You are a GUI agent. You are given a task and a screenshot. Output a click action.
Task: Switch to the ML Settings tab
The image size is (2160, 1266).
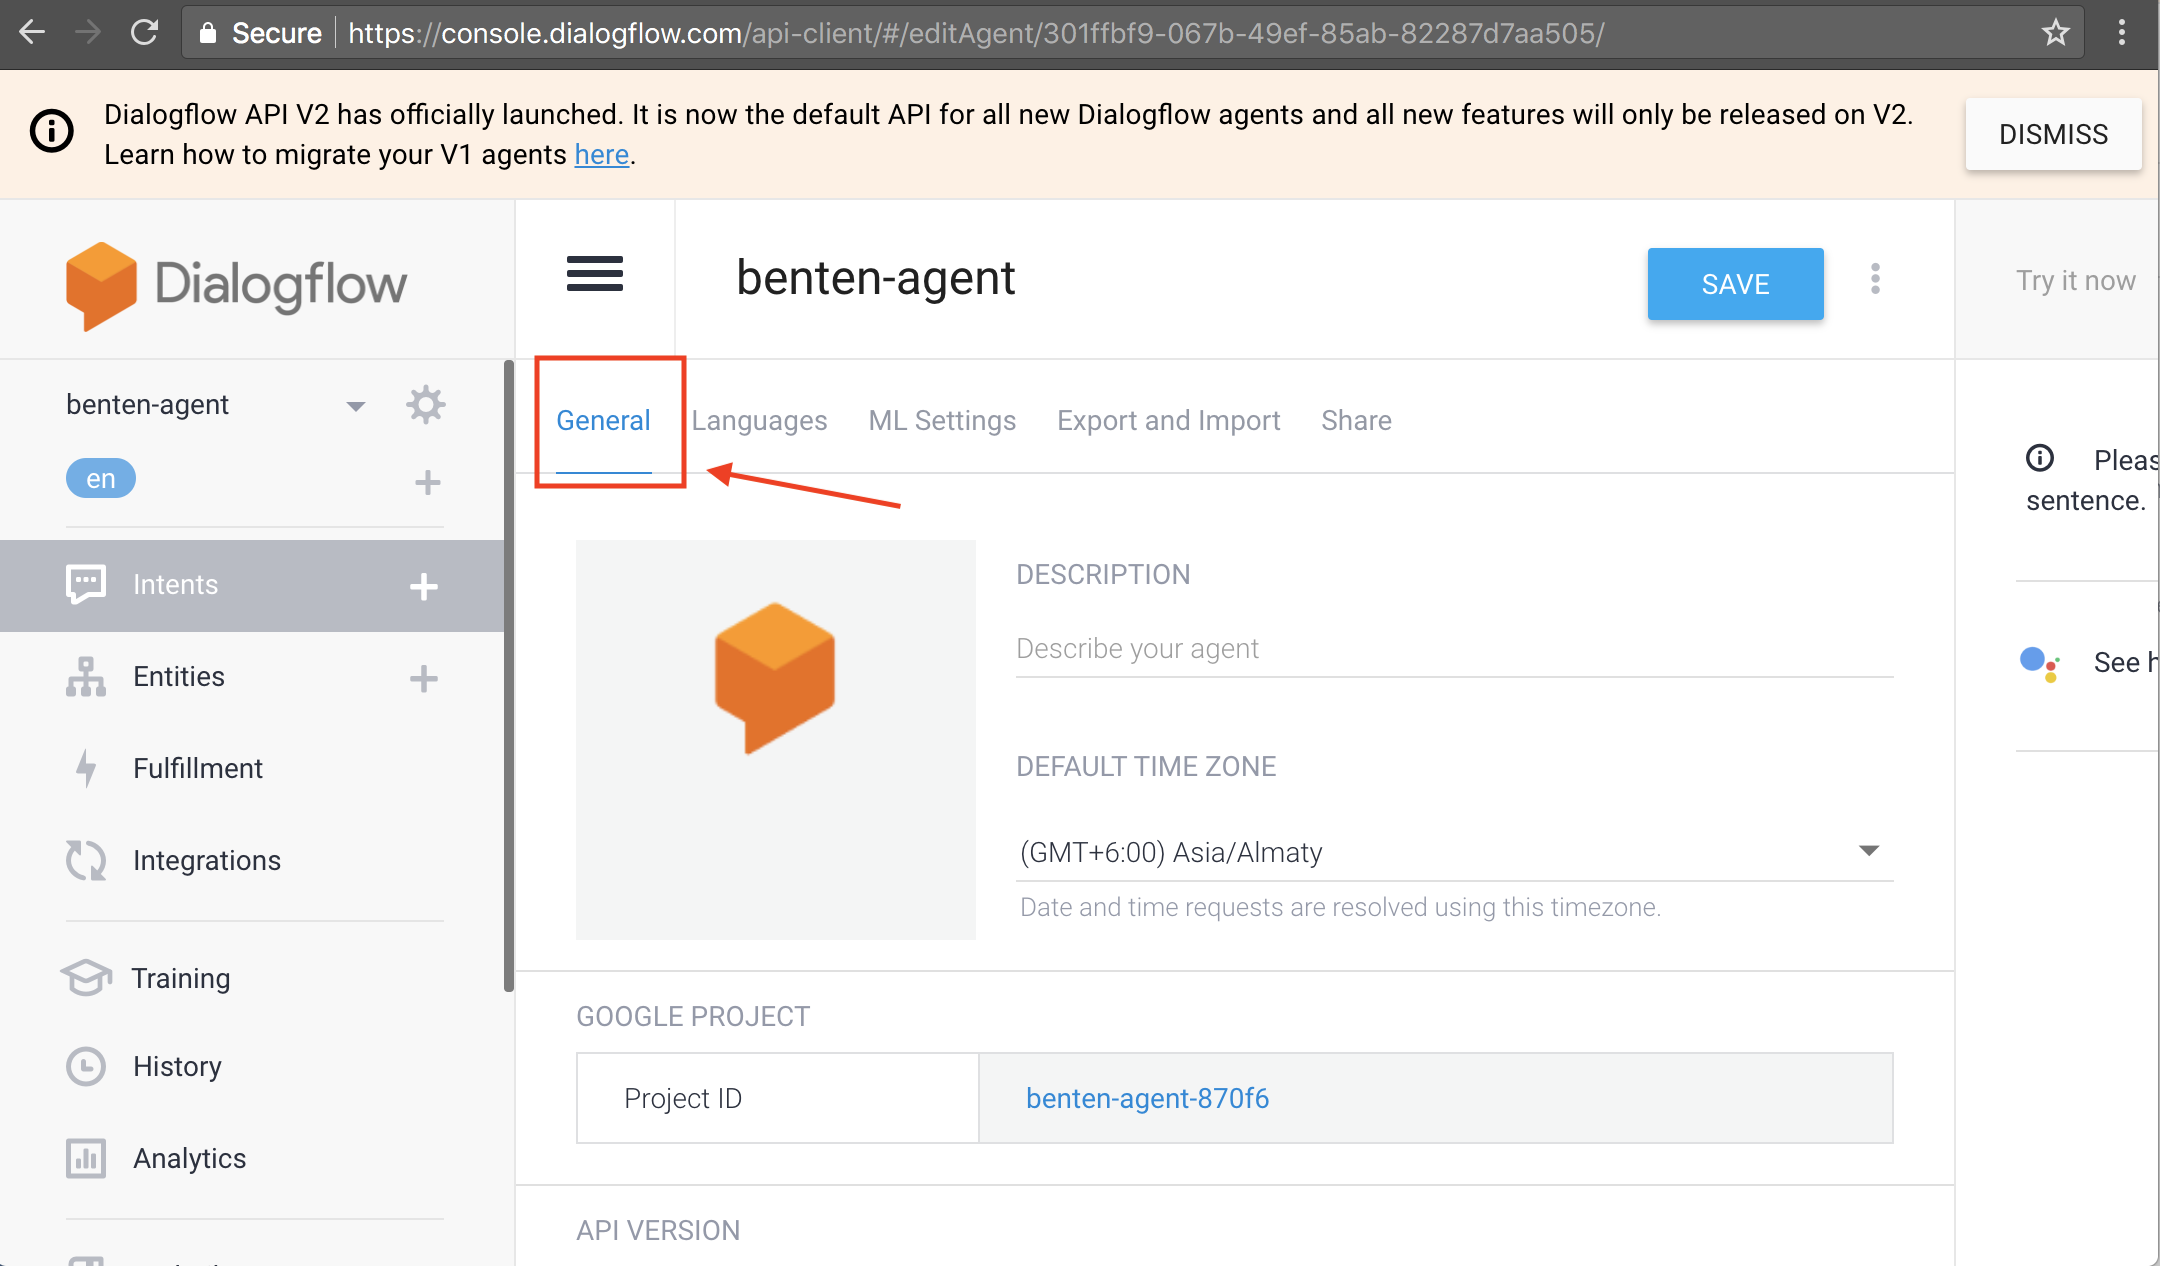[942, 420]
